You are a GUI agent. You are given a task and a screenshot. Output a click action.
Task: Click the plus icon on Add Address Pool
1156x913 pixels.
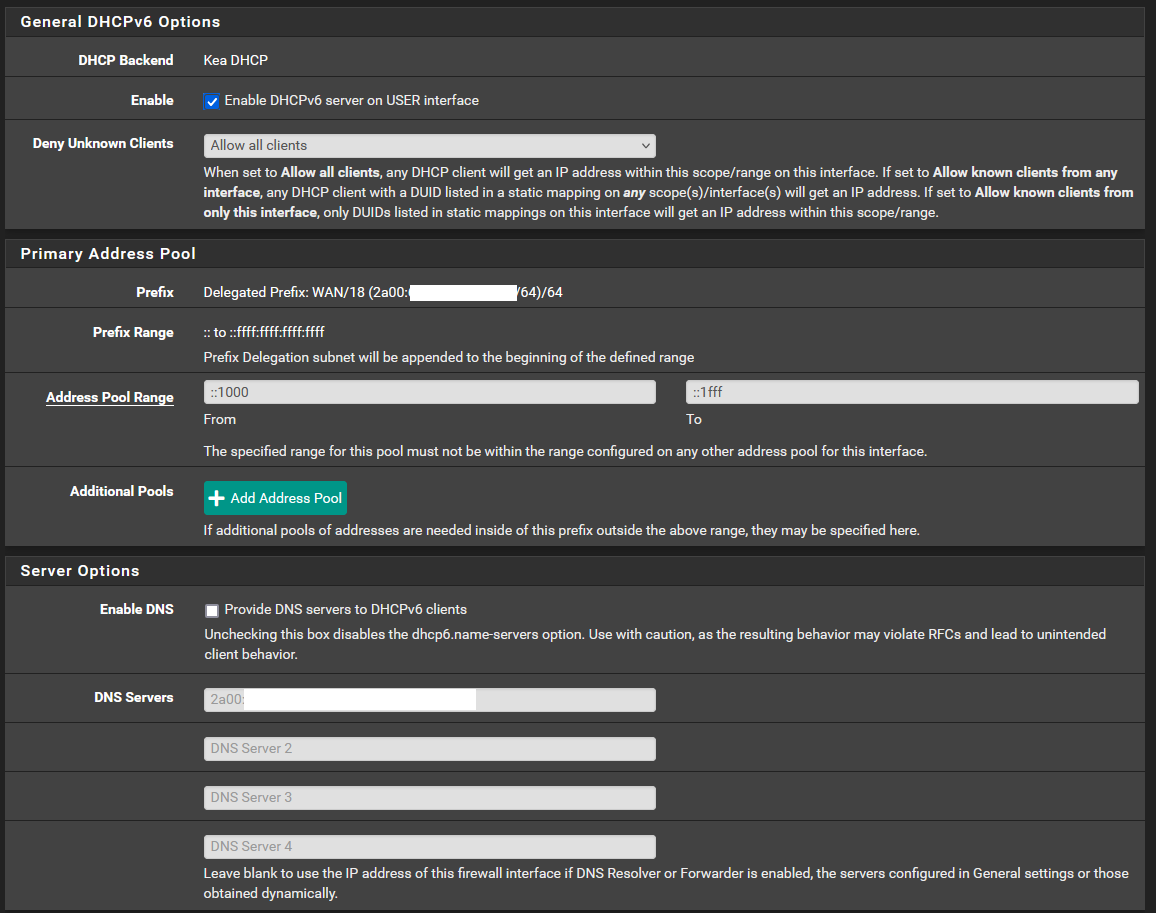[x=216, y=499]
